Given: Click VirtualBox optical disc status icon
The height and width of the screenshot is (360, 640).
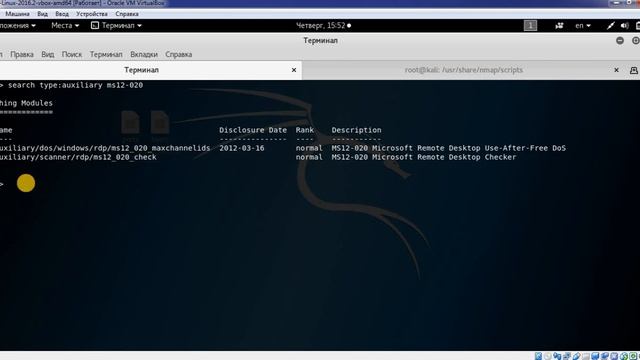Looking at the screenshot, I should (x=547, y=356).
